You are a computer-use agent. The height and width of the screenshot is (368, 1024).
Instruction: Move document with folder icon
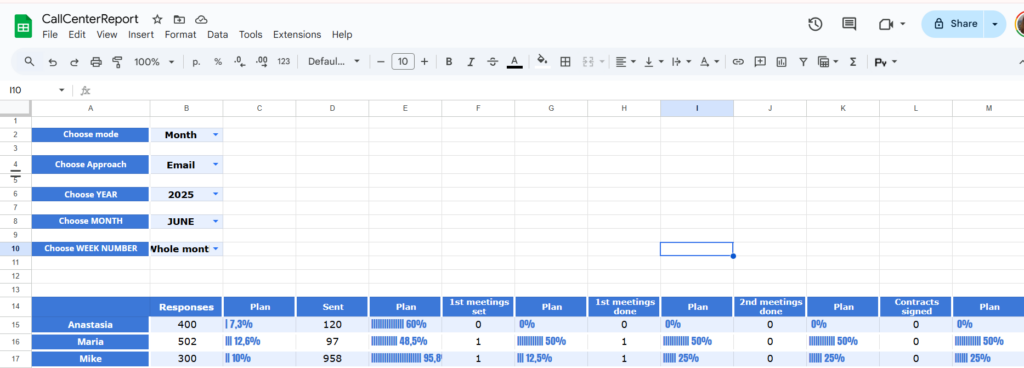pos(180,20)
